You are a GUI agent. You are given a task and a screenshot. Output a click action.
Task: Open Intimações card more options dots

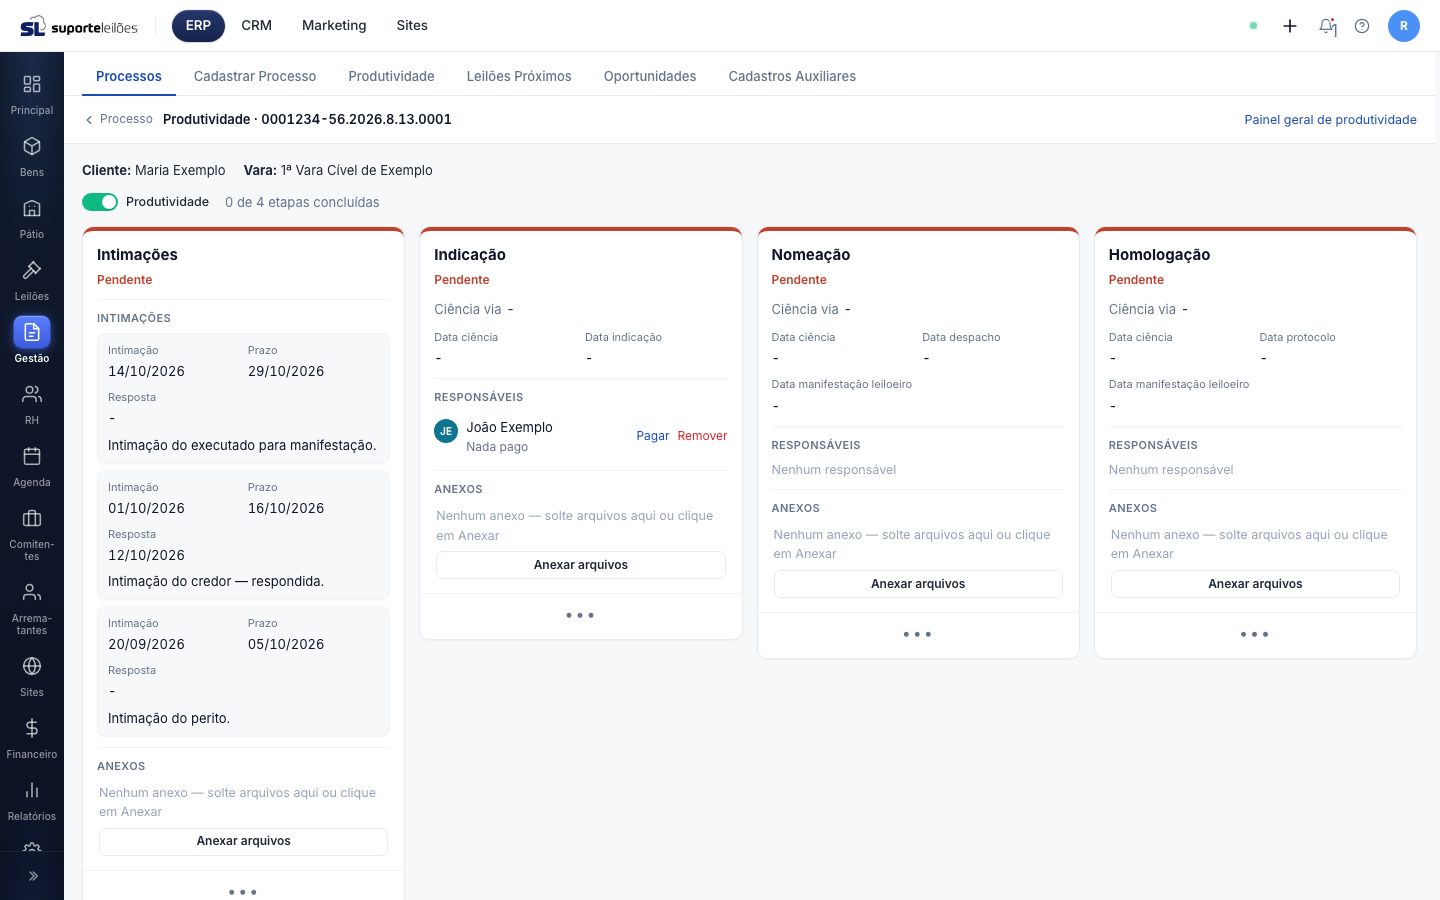click(x=243, y=891)
